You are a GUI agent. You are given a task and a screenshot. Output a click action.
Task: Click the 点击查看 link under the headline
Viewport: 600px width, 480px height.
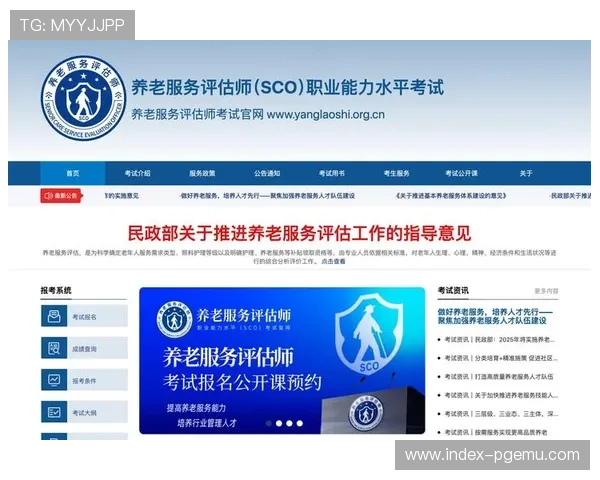(x=333, y=261)
